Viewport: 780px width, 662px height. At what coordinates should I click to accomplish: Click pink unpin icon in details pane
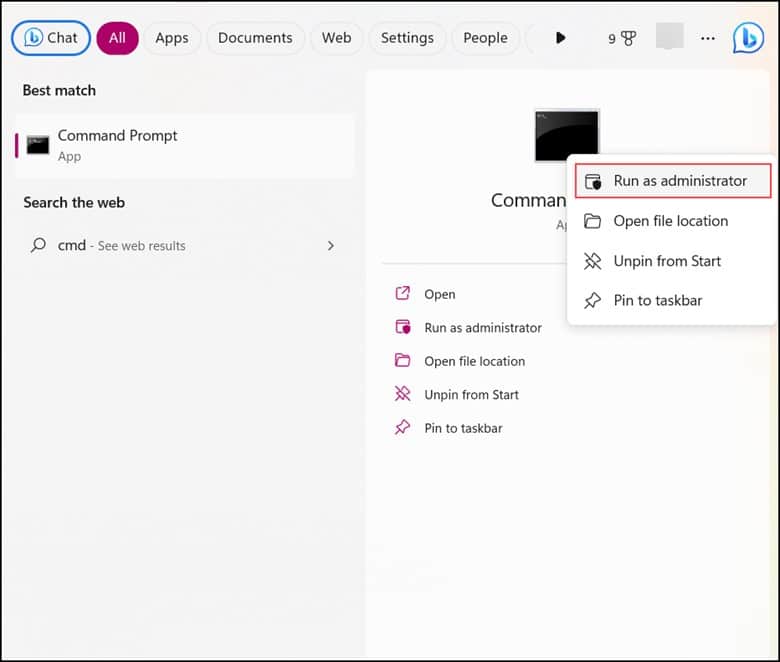click(402, 393)
